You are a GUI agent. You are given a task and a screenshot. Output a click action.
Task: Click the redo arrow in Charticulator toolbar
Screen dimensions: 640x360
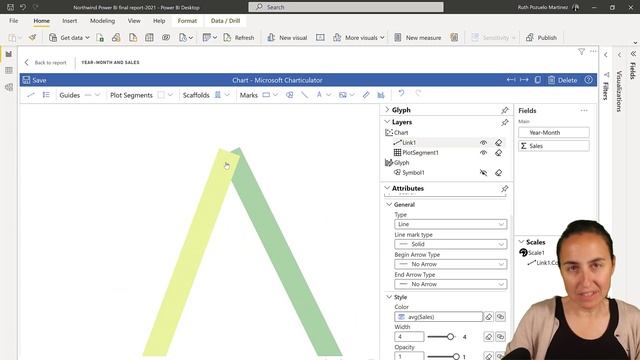[418, 93]
